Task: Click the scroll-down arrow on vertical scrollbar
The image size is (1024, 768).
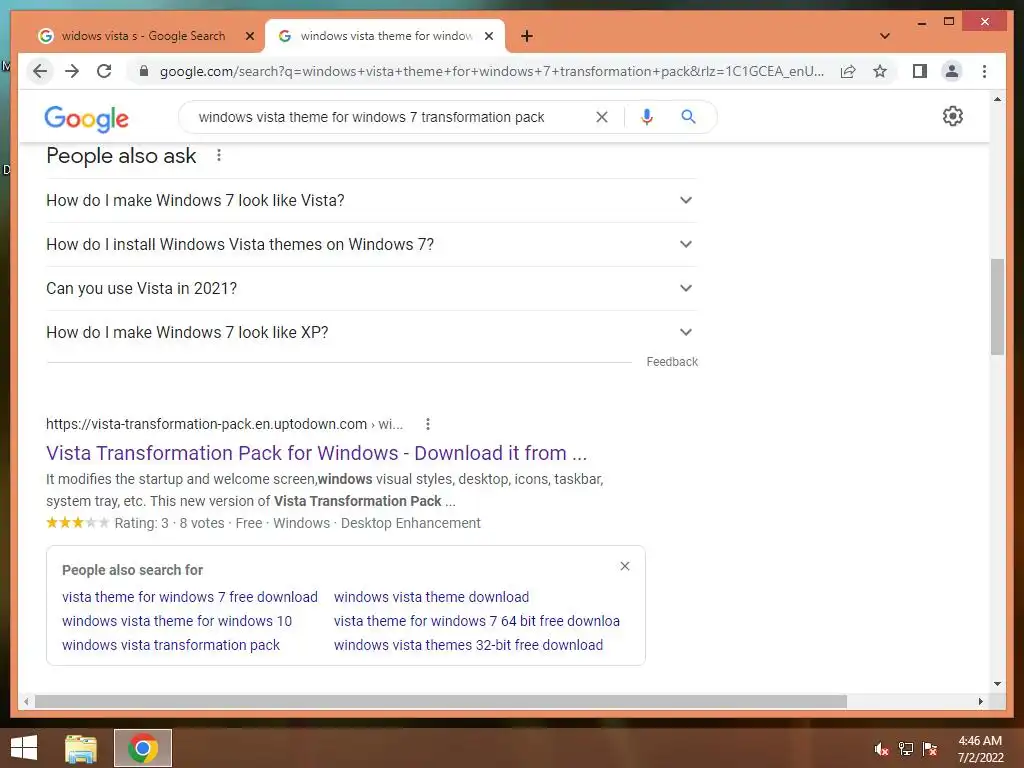Action: [997, 684]
